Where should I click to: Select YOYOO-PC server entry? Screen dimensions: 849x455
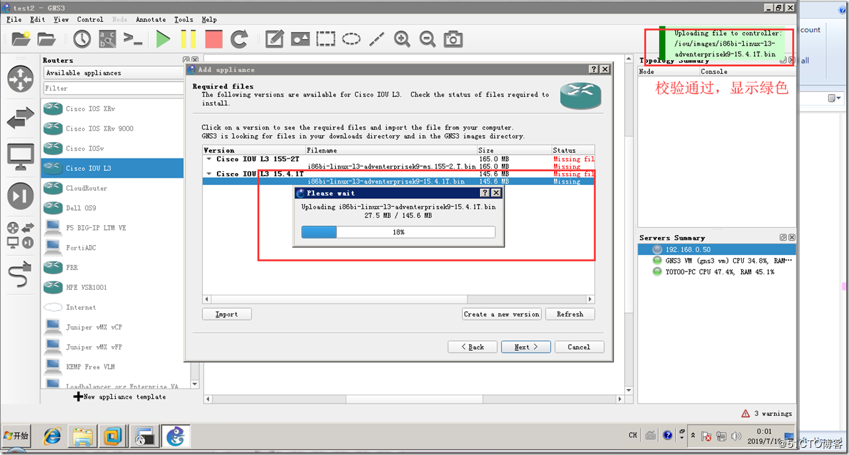click(716, 272)
